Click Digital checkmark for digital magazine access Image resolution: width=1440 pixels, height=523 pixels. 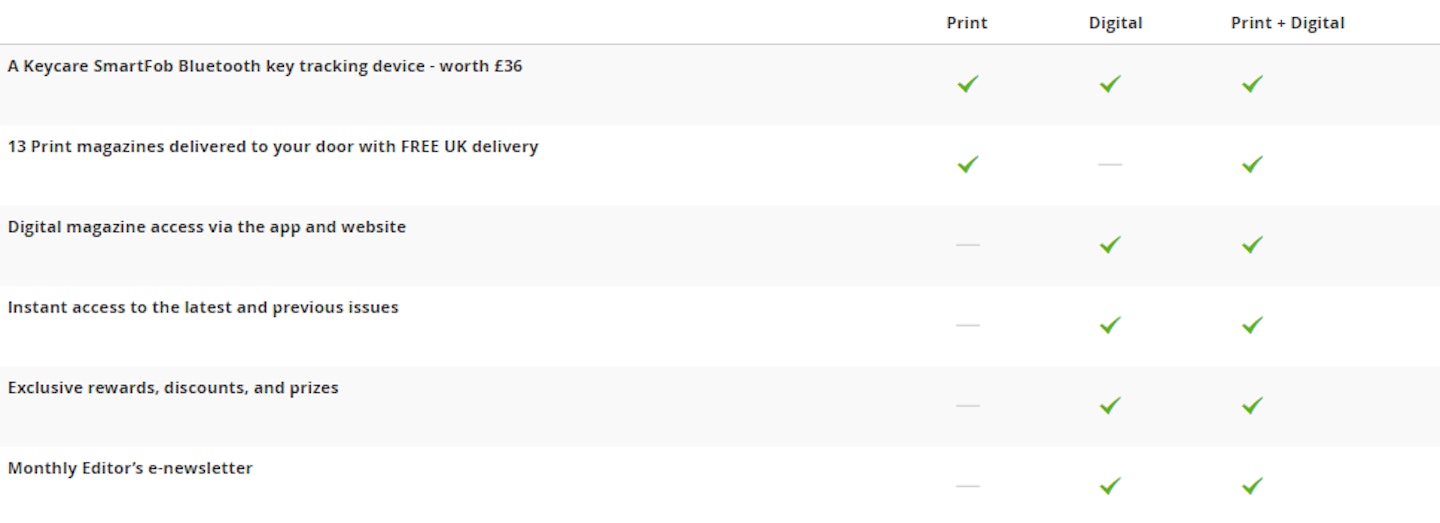[x=1110, y=244]
